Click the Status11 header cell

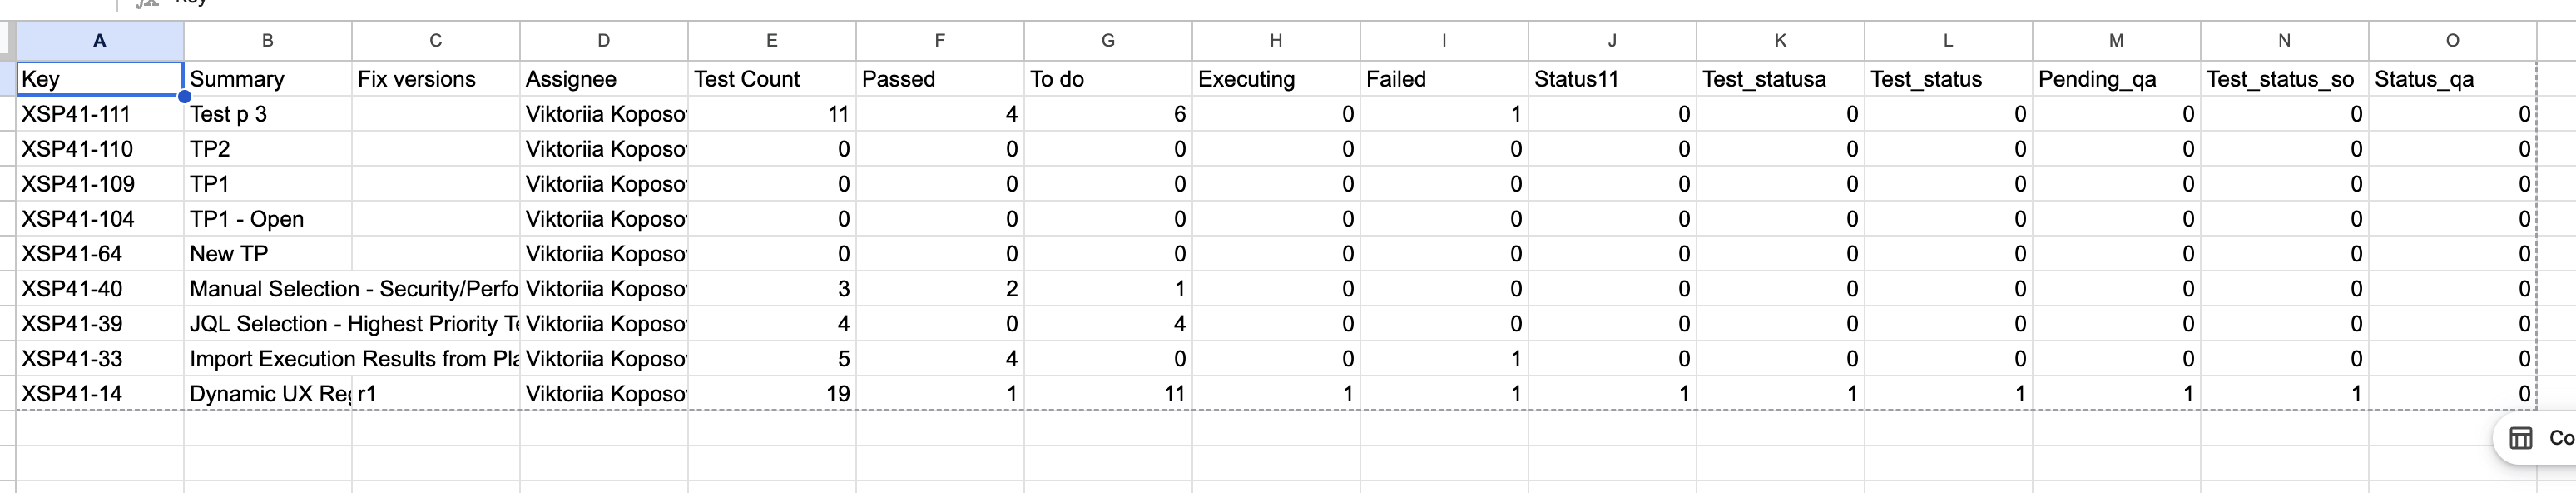[x=1611, y=79]
